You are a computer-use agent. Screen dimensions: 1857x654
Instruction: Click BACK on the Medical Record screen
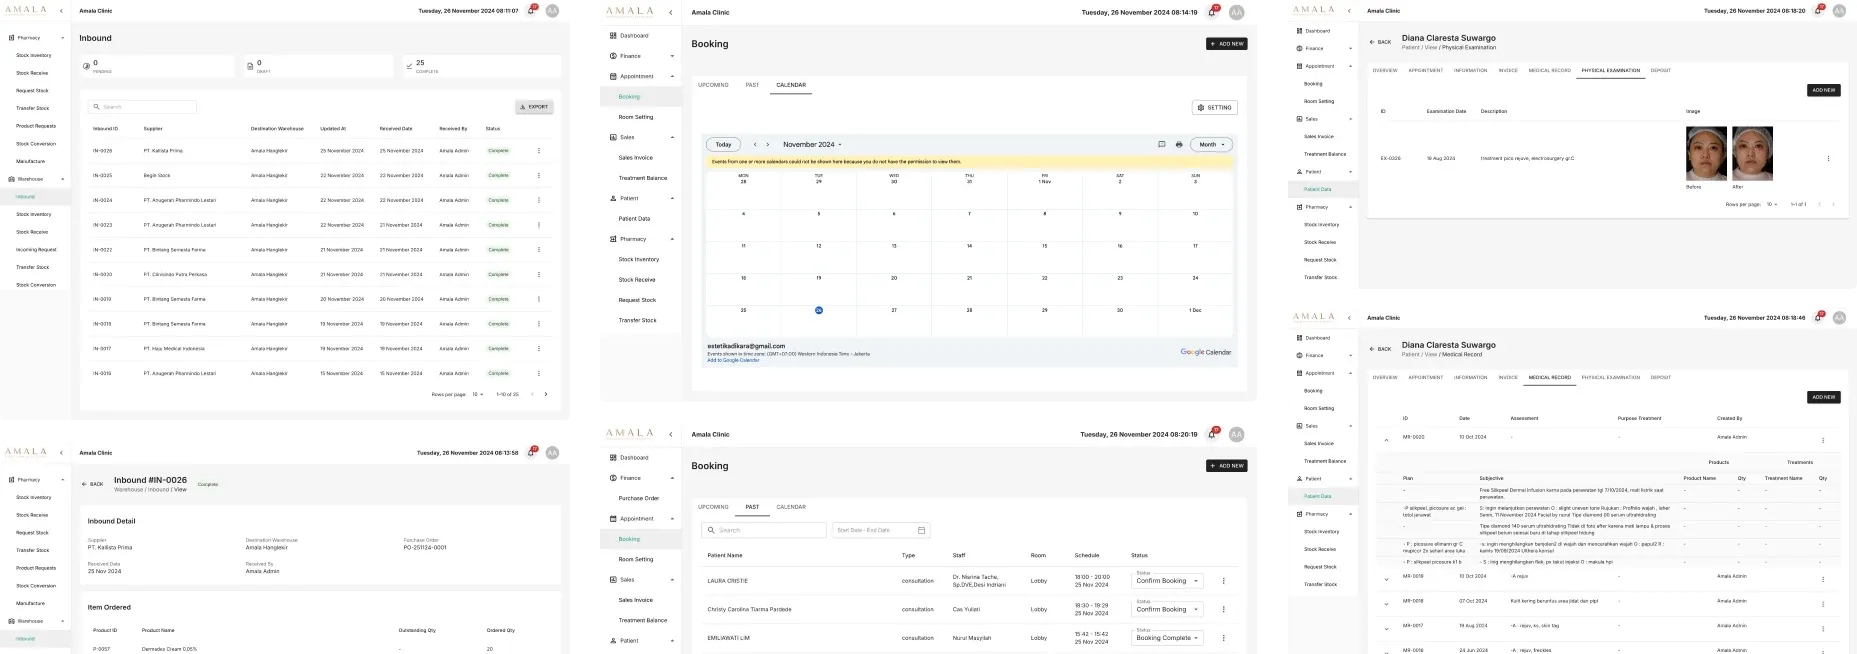[x=1380, y=349]
